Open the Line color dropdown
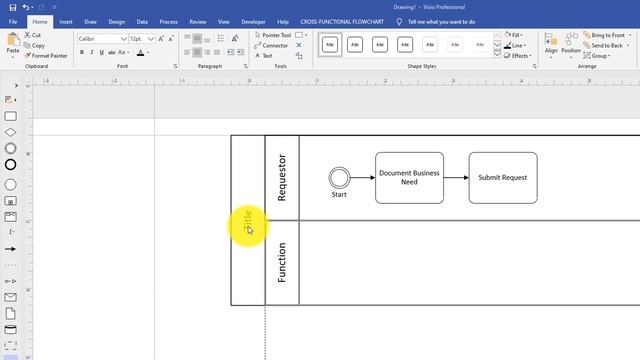The width and height of the screenshot is (640, 360). (515, 45)
